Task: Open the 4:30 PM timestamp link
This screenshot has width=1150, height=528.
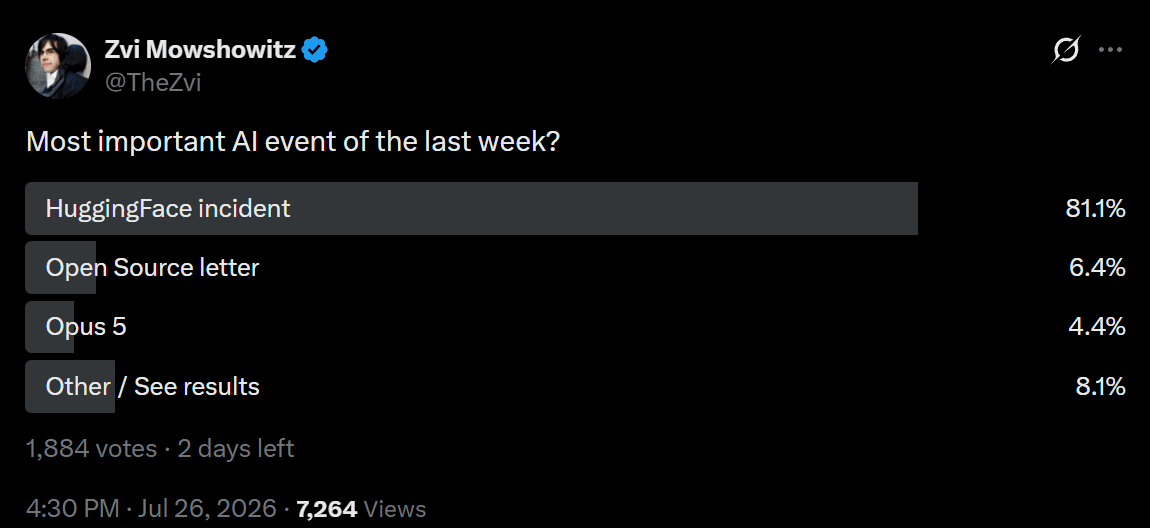Action: [72, 508]
